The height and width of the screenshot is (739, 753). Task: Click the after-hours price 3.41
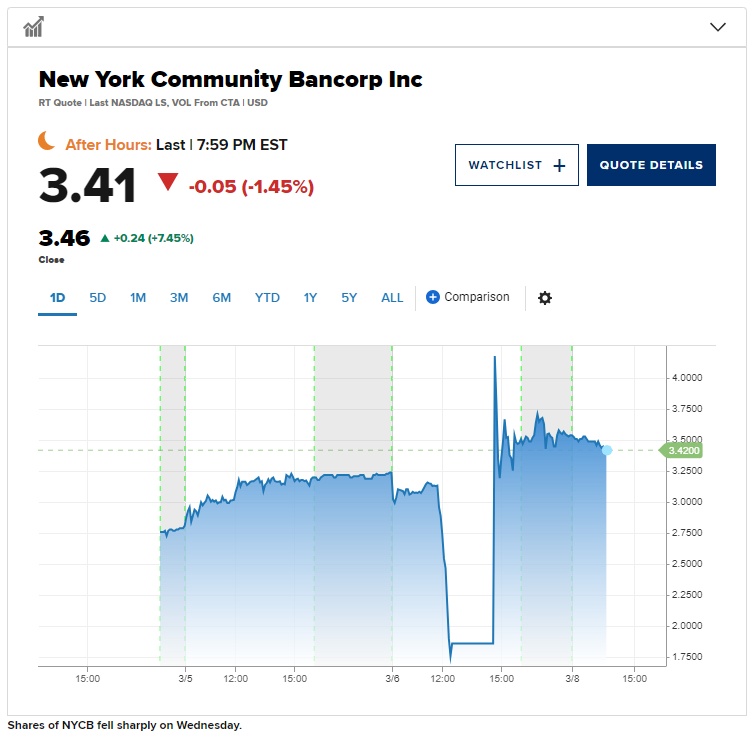87,185
